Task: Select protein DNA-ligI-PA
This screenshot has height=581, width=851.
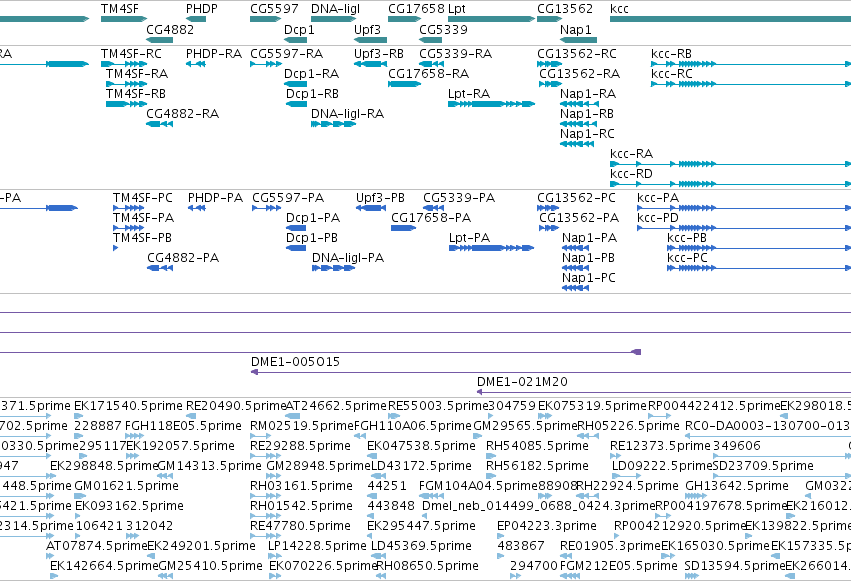Action: pyautogui.click(x=334, y=269)
